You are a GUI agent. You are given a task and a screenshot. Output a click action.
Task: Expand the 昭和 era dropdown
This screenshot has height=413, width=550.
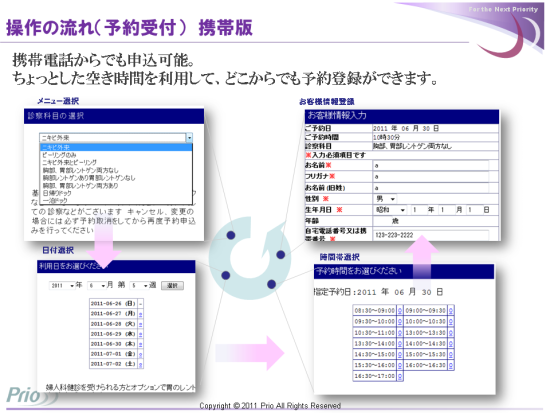pos(390,210)
